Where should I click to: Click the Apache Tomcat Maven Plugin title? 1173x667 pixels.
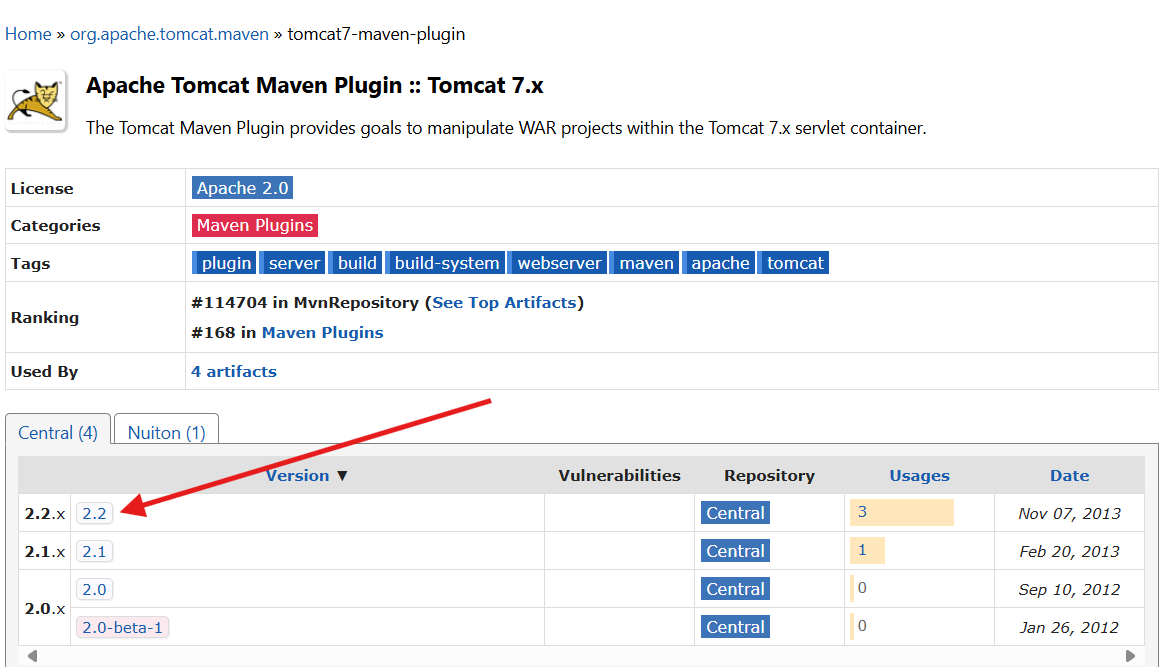[x=314, y=86]
